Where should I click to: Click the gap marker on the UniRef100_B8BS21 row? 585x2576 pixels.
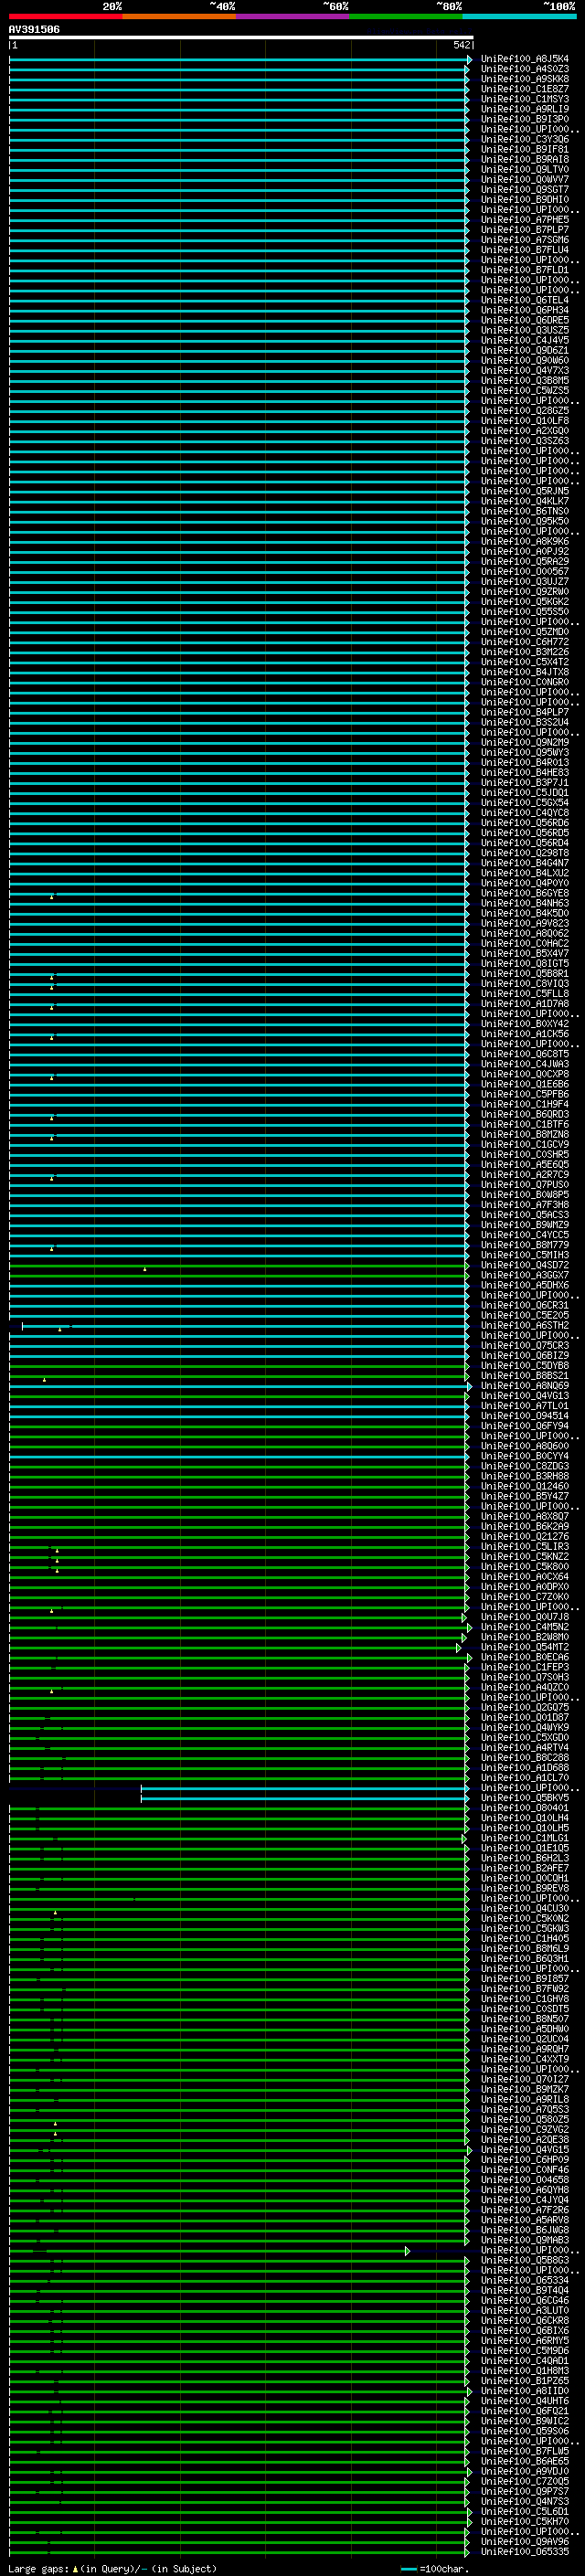[44, 1379]
